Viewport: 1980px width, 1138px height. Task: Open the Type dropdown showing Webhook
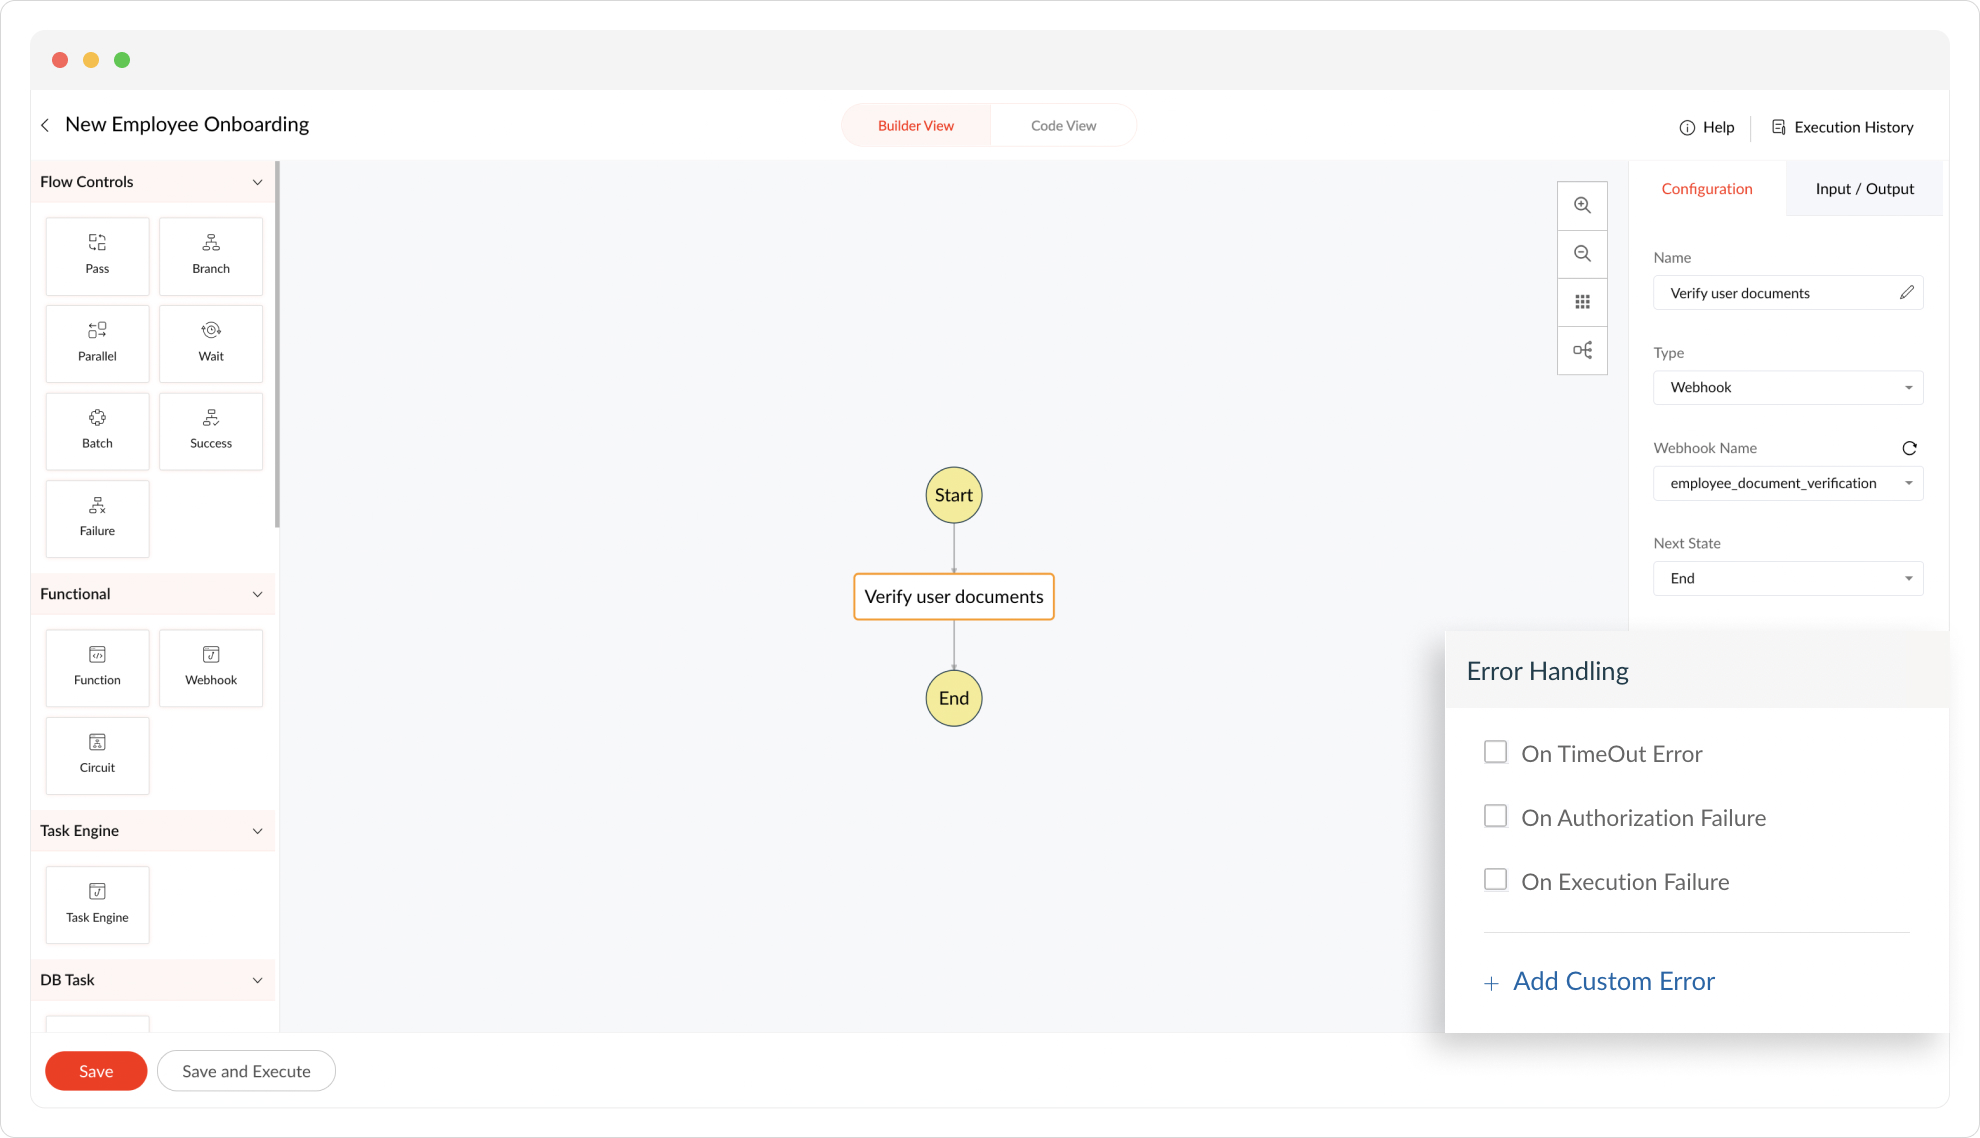click(1788, 388)
